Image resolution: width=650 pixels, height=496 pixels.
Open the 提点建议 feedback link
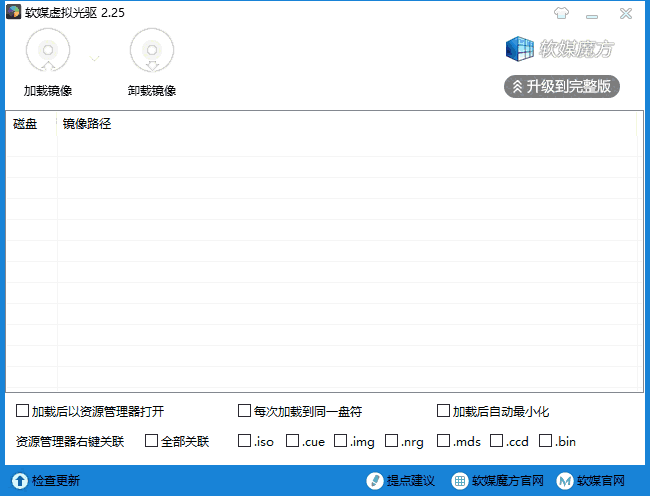411,481
